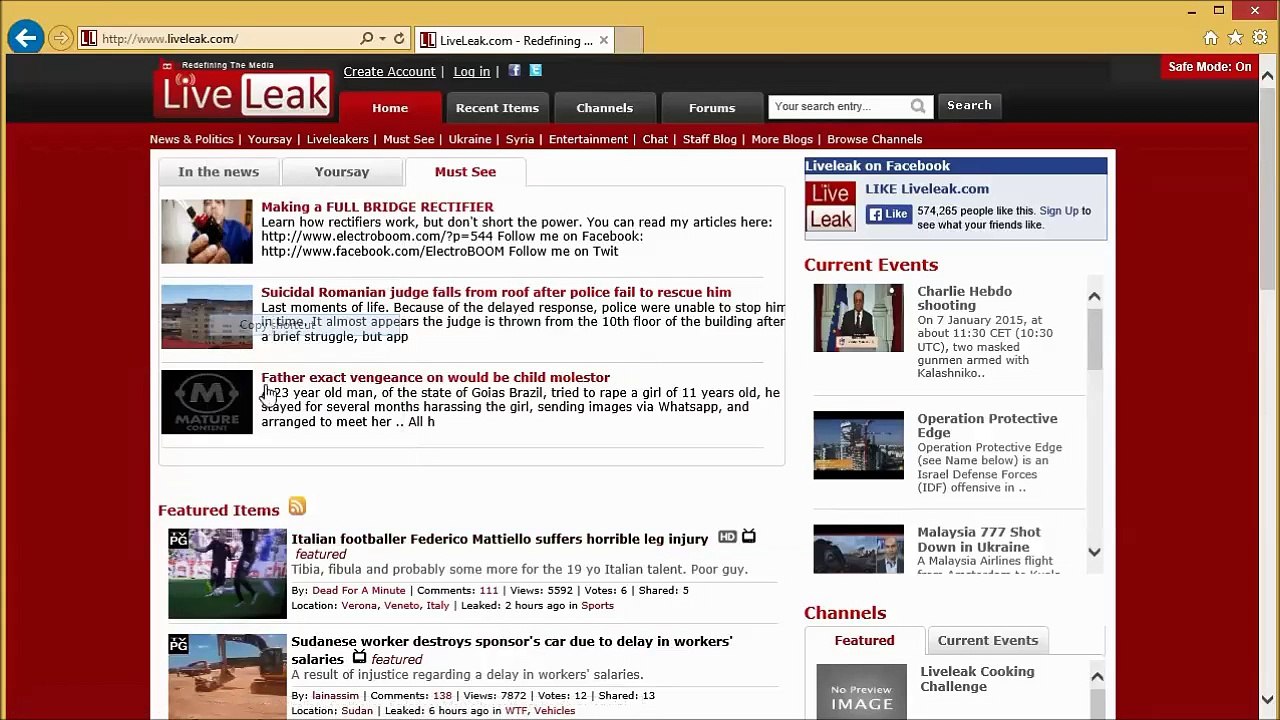Select the Must See content tab
The width and height of the screenshot is (1280, 720).
[465, 172]
